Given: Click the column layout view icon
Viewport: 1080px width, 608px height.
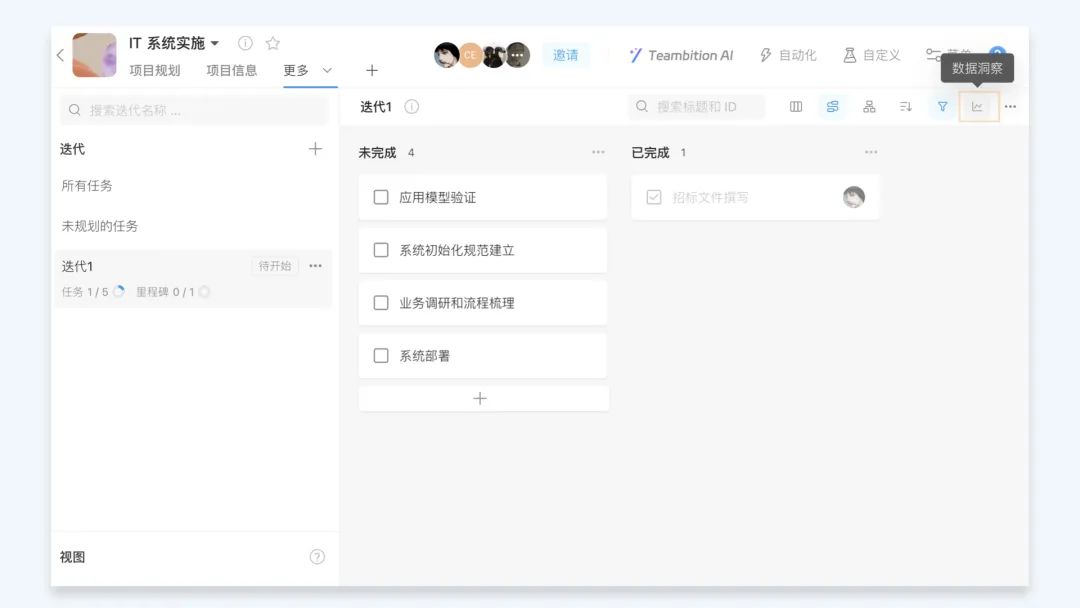Looking at the screenshot, I should (x=796, y=107).
